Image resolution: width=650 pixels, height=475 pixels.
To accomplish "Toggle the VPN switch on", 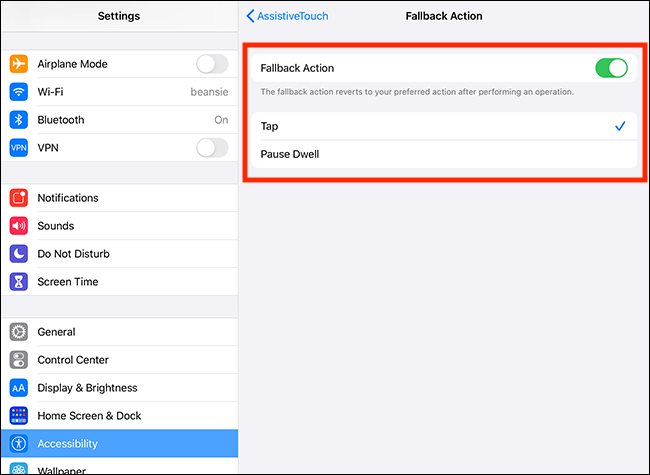I will pos(212,148).
